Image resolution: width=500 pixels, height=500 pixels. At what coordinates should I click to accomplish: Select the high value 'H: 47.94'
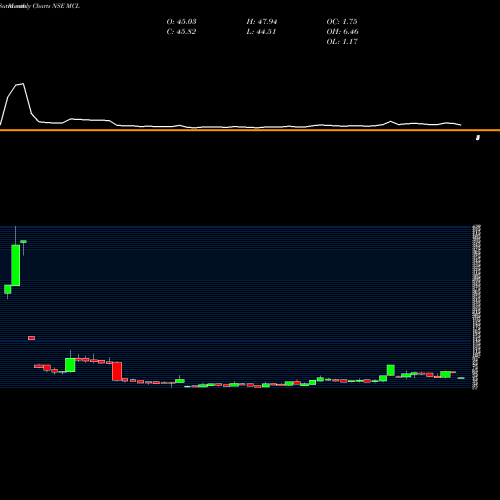[262, 22]
